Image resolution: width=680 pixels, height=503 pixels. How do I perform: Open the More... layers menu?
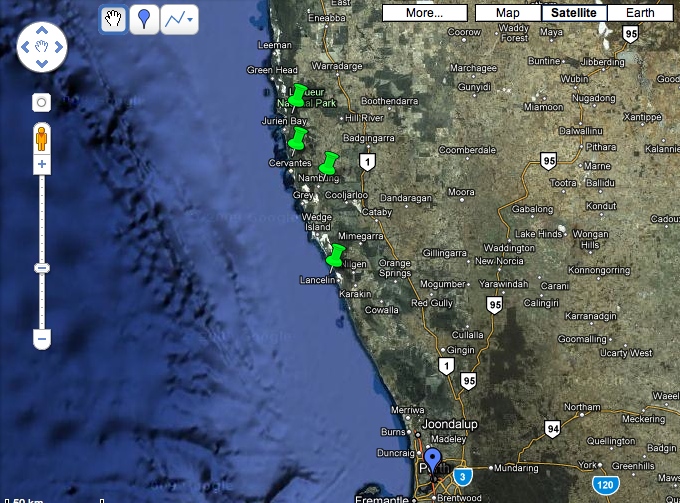click(x=425, y=13)
